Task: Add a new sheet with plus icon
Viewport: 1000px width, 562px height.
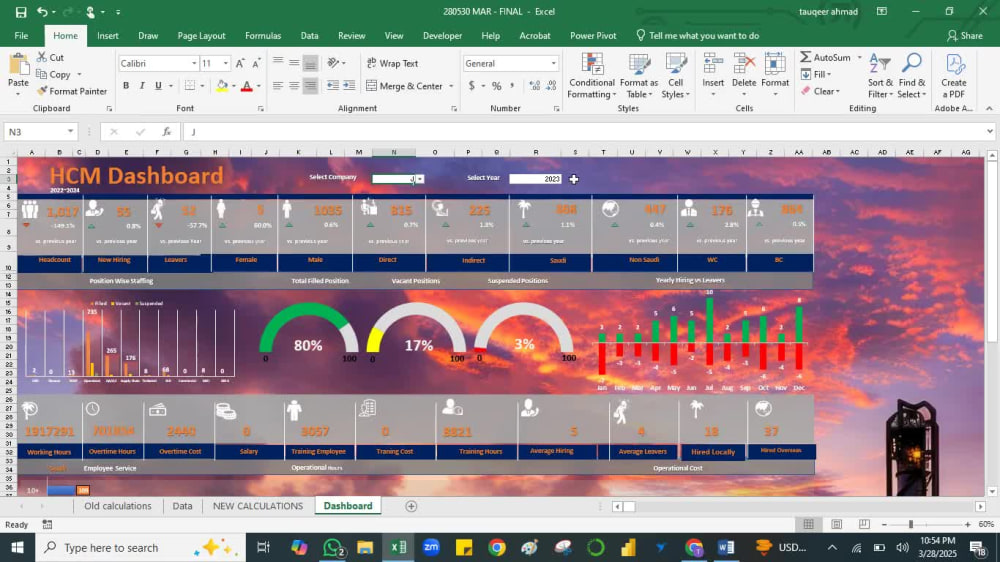Action: coord(411,506)
